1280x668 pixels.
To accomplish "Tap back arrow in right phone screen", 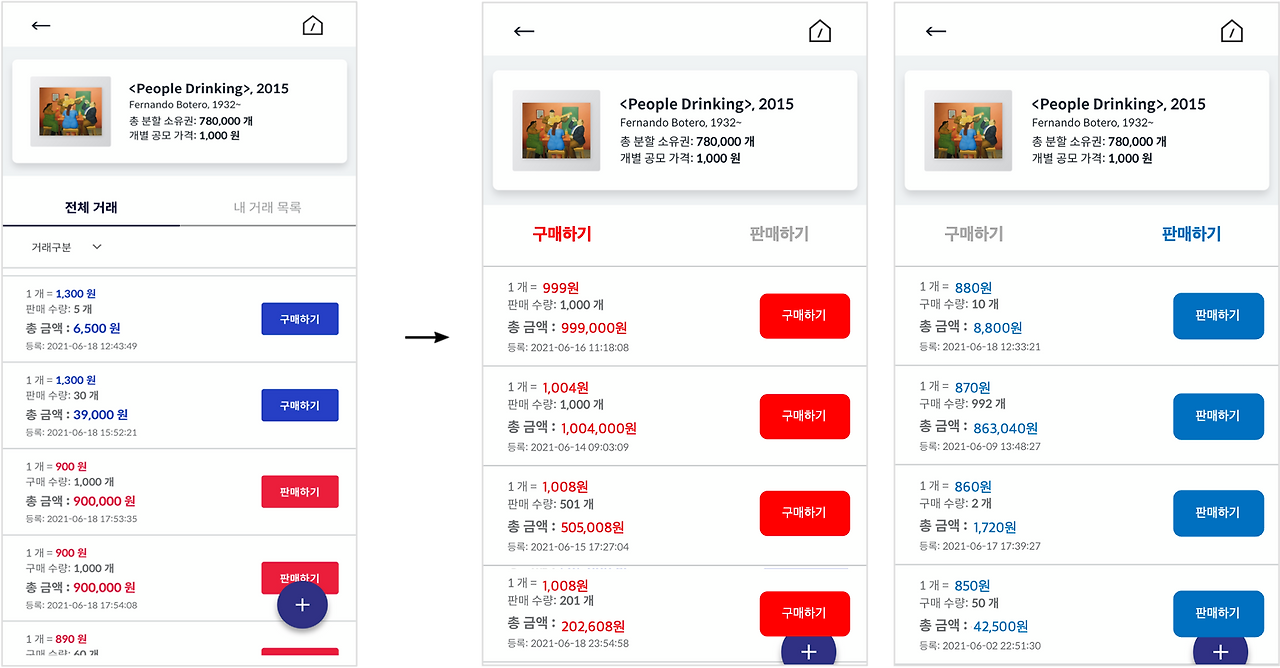I will (x=936, y=31).
